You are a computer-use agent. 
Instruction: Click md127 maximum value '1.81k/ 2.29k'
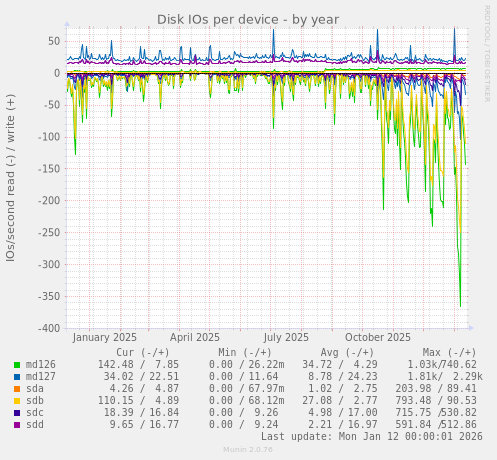445,377
